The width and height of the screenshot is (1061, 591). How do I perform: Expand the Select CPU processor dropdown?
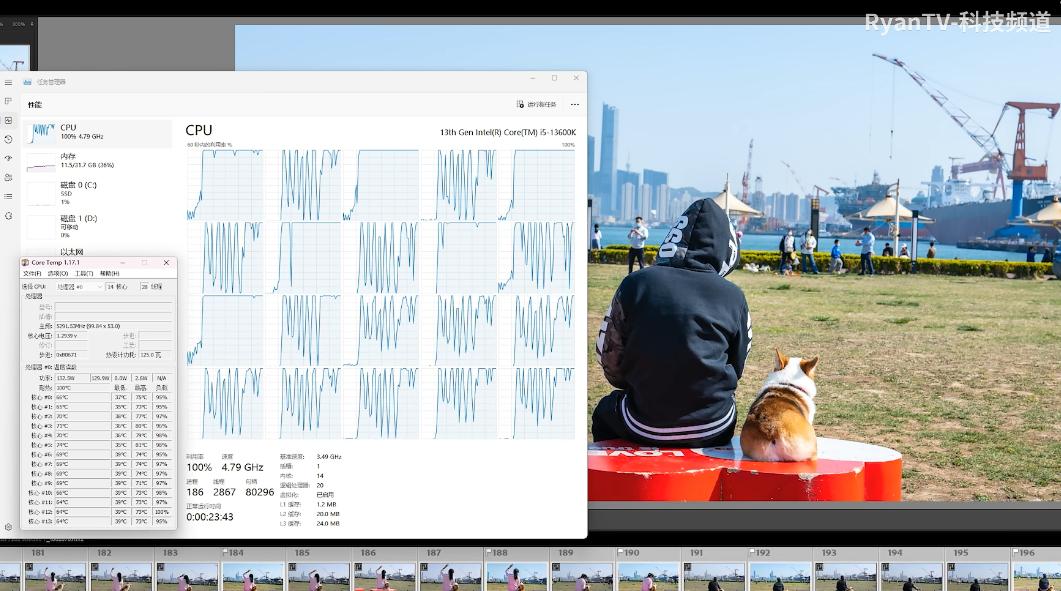80,286
